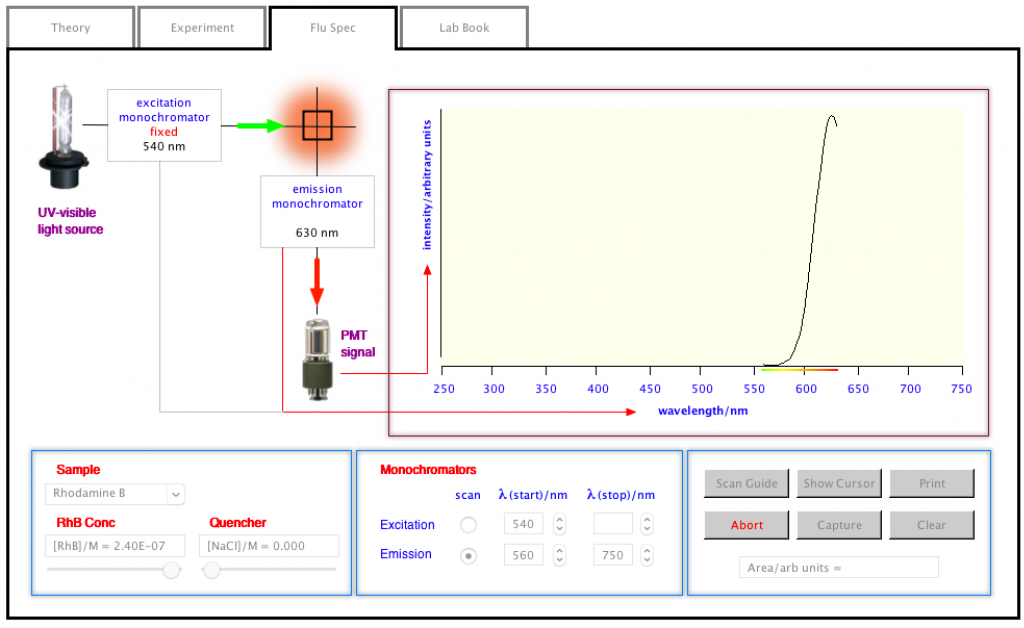1024x628 pixels.
Task: Click the Show Cursor button
Action: coord(839,484)
